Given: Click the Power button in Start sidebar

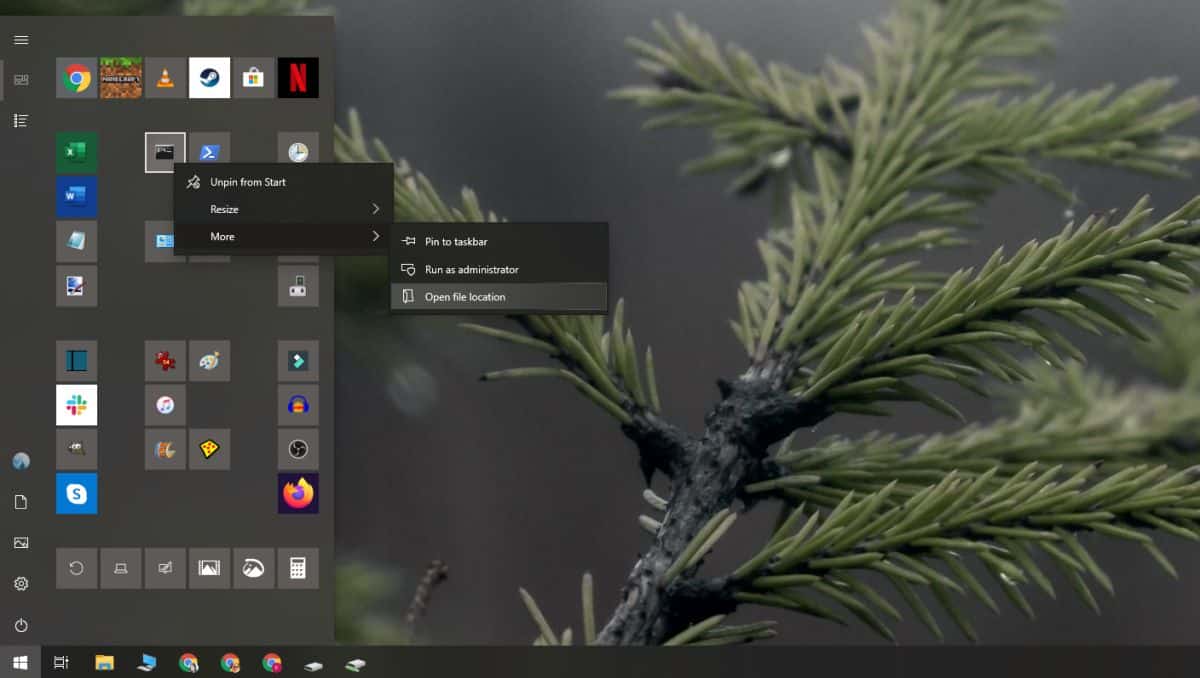Looking at the screenshot, I should click(x=21, y=625).
